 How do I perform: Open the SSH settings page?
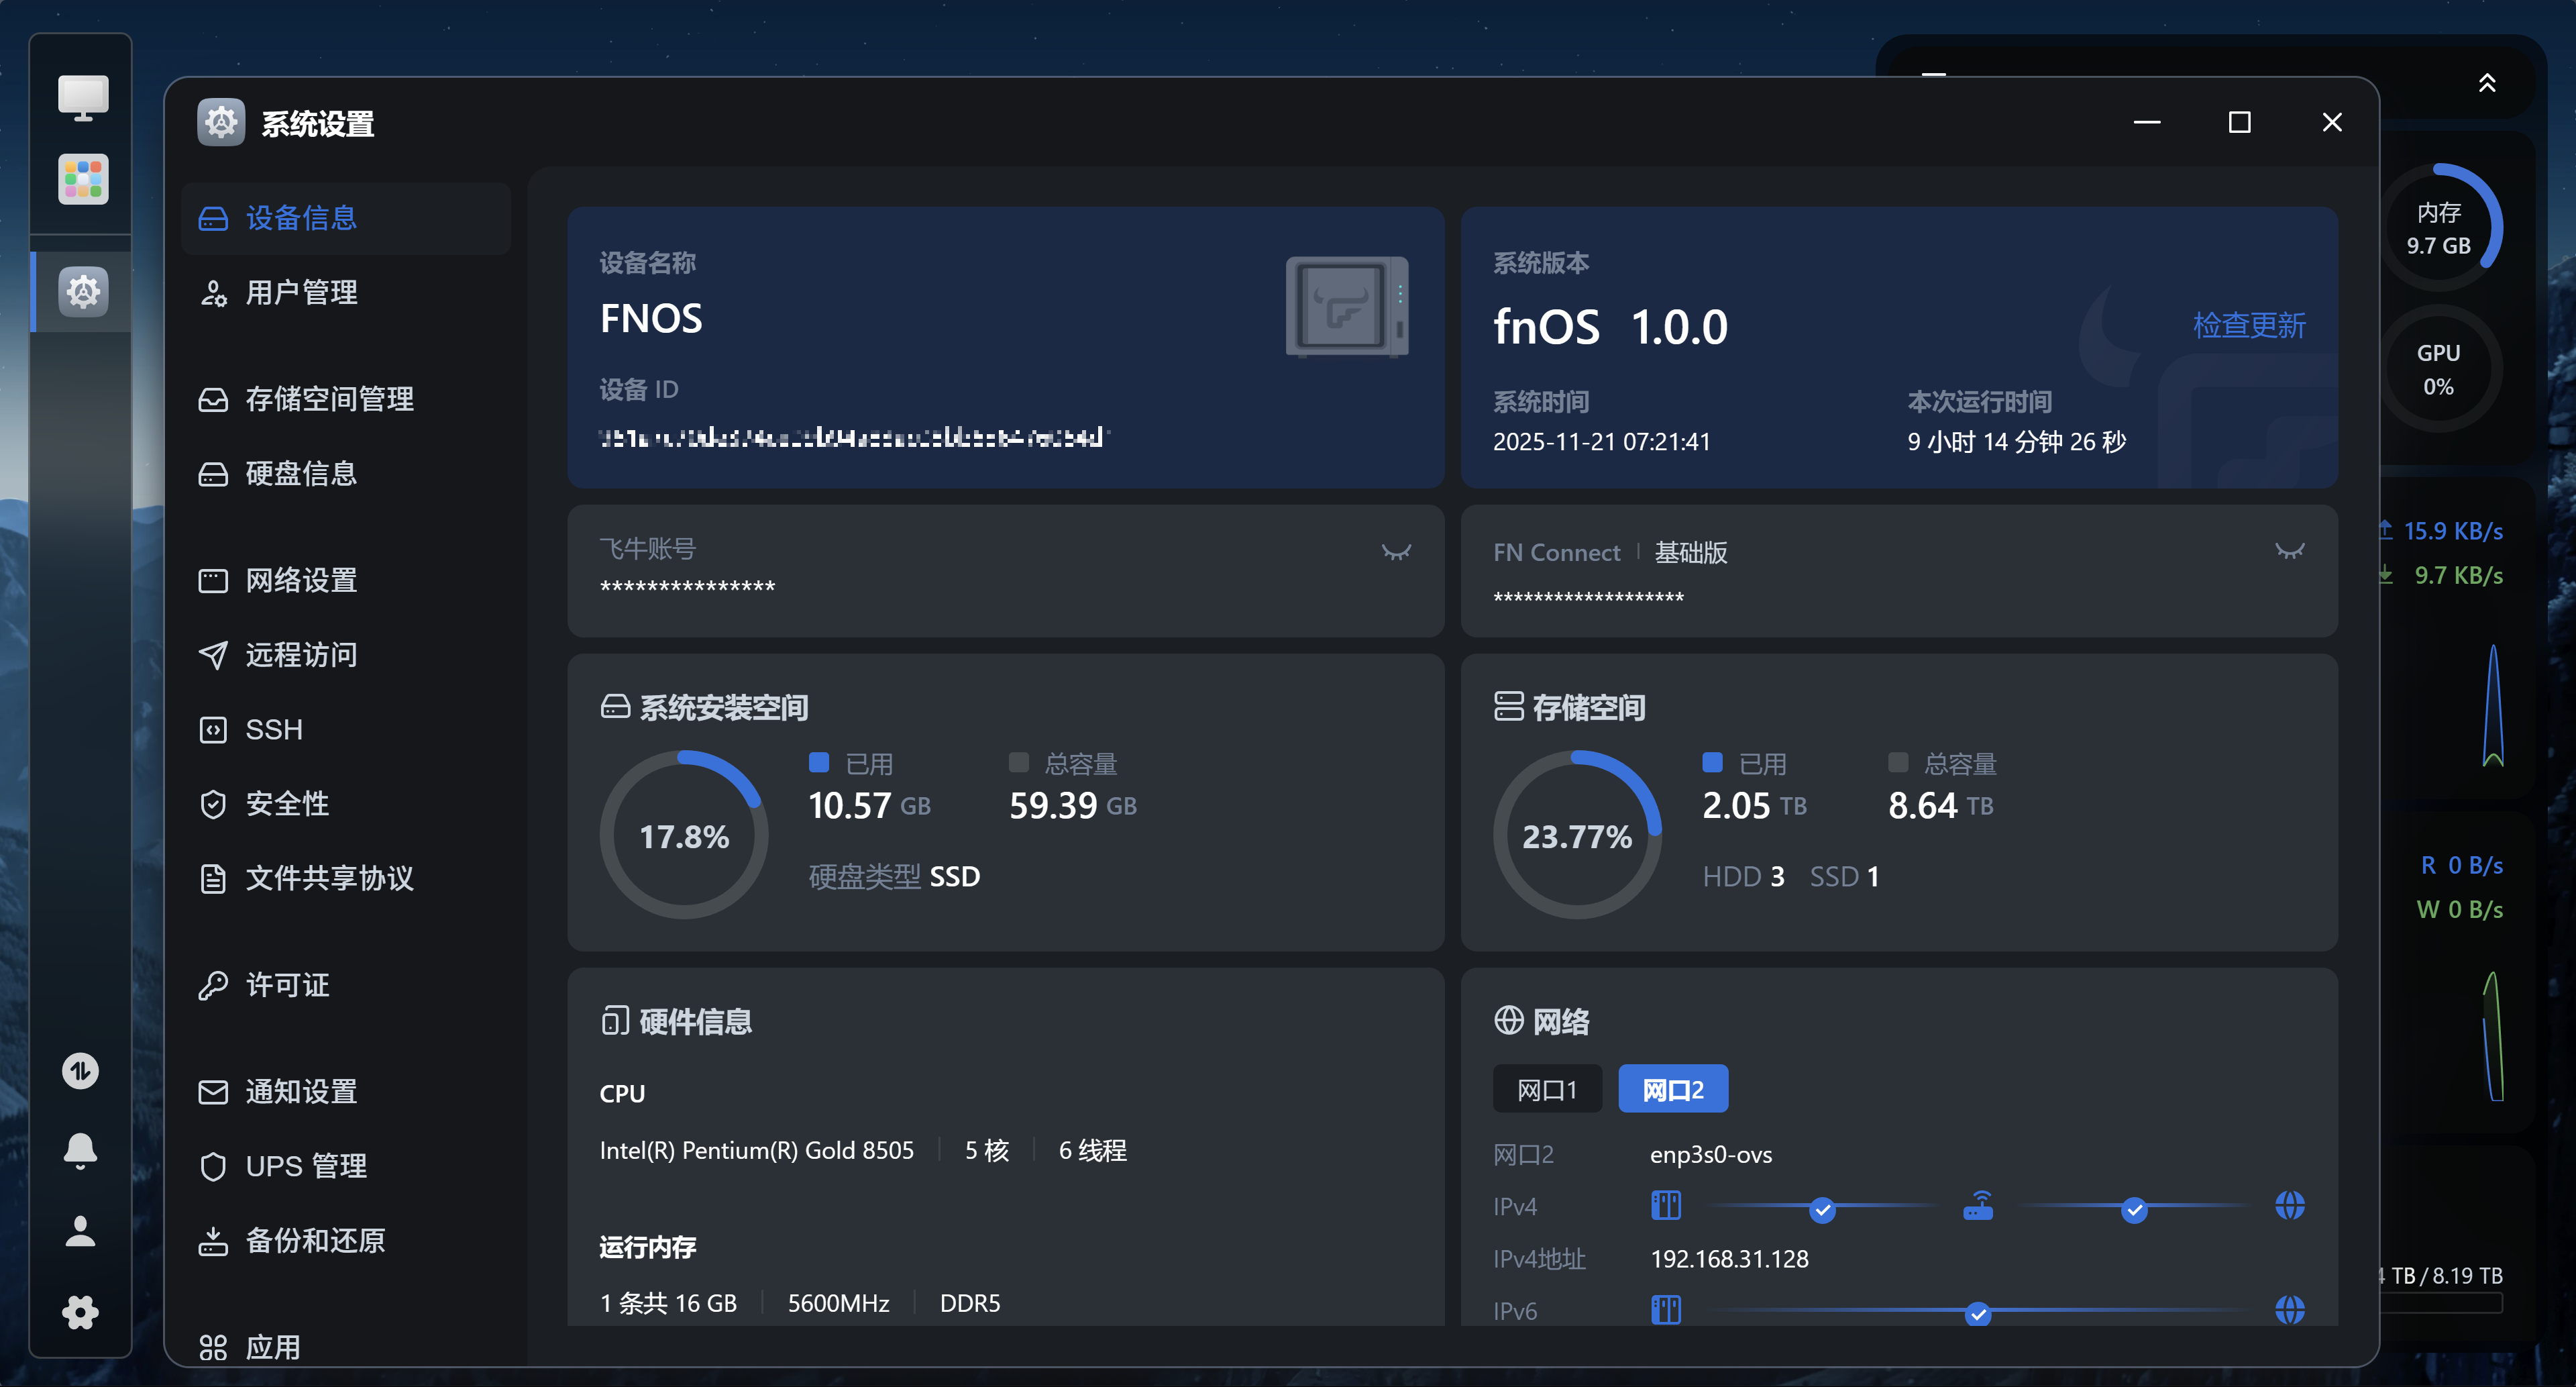pyautogui.click(x=273, y=729)
